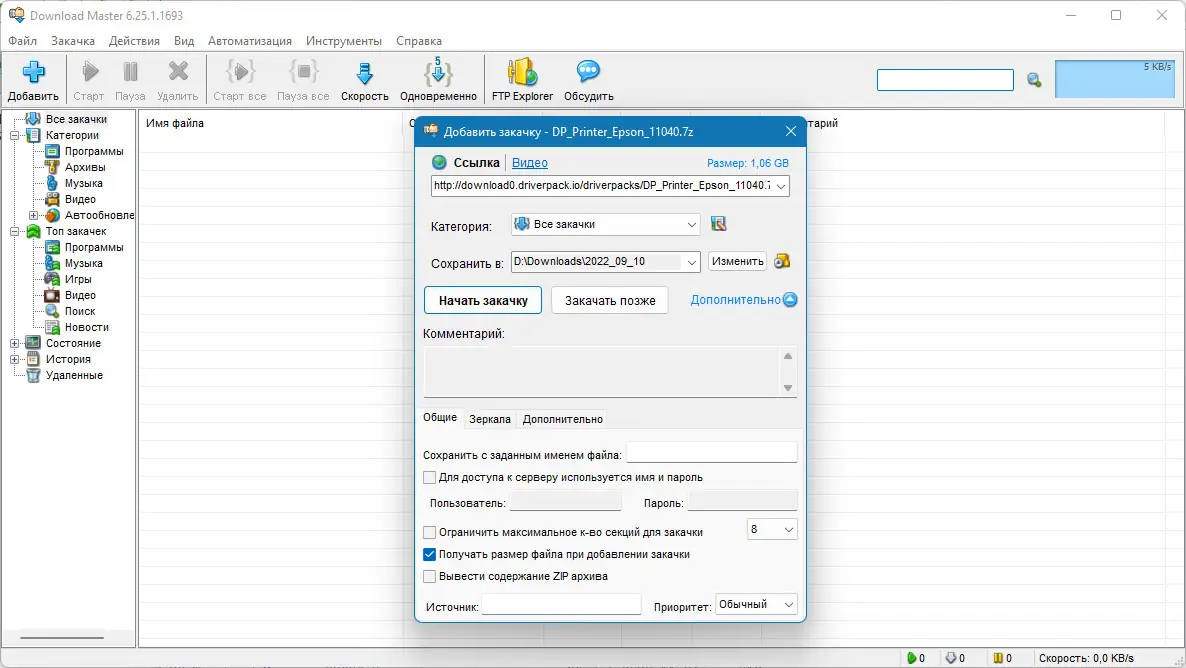Expand the История tree node
The width and height of the screenshot is (1186, 668).
[14, 359]
